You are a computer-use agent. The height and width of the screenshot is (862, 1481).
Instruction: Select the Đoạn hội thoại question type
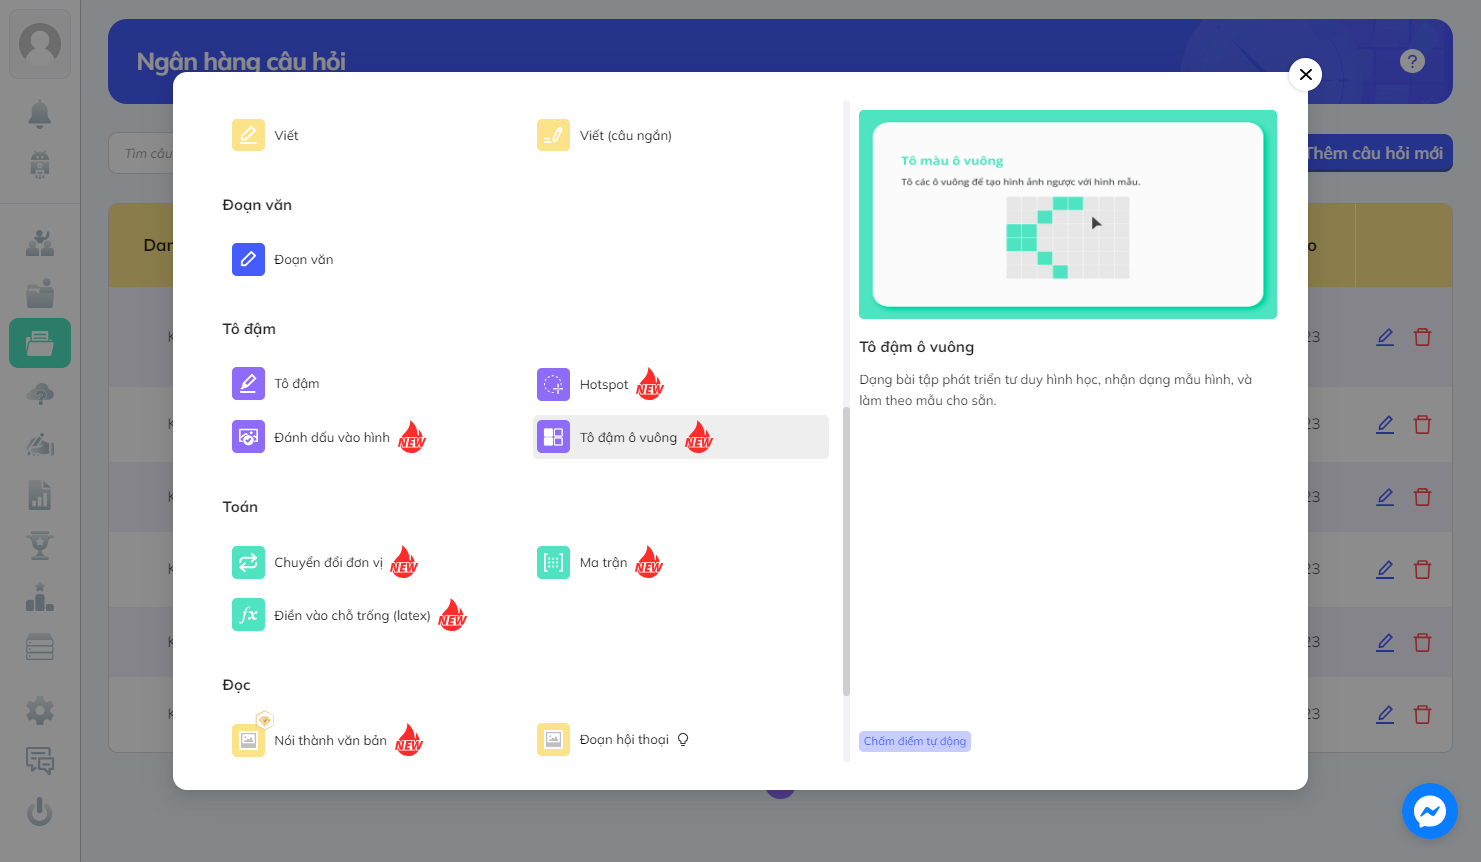(x=613, y=740)
